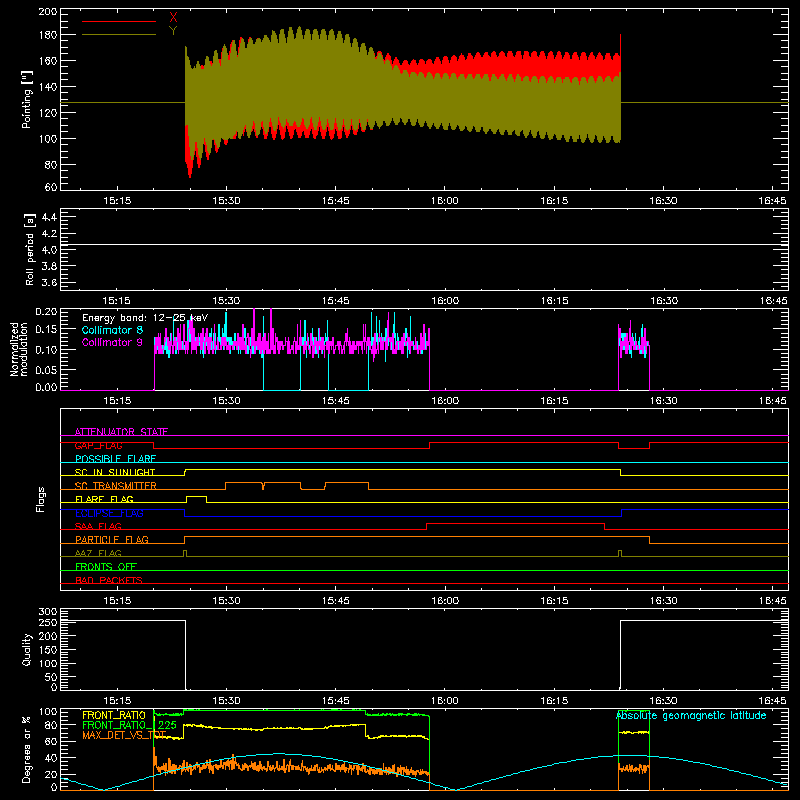This screenshot has width=800, height=800.
Task: Click the magenta Collimator 9 legend entry
Action: point(112,342)
